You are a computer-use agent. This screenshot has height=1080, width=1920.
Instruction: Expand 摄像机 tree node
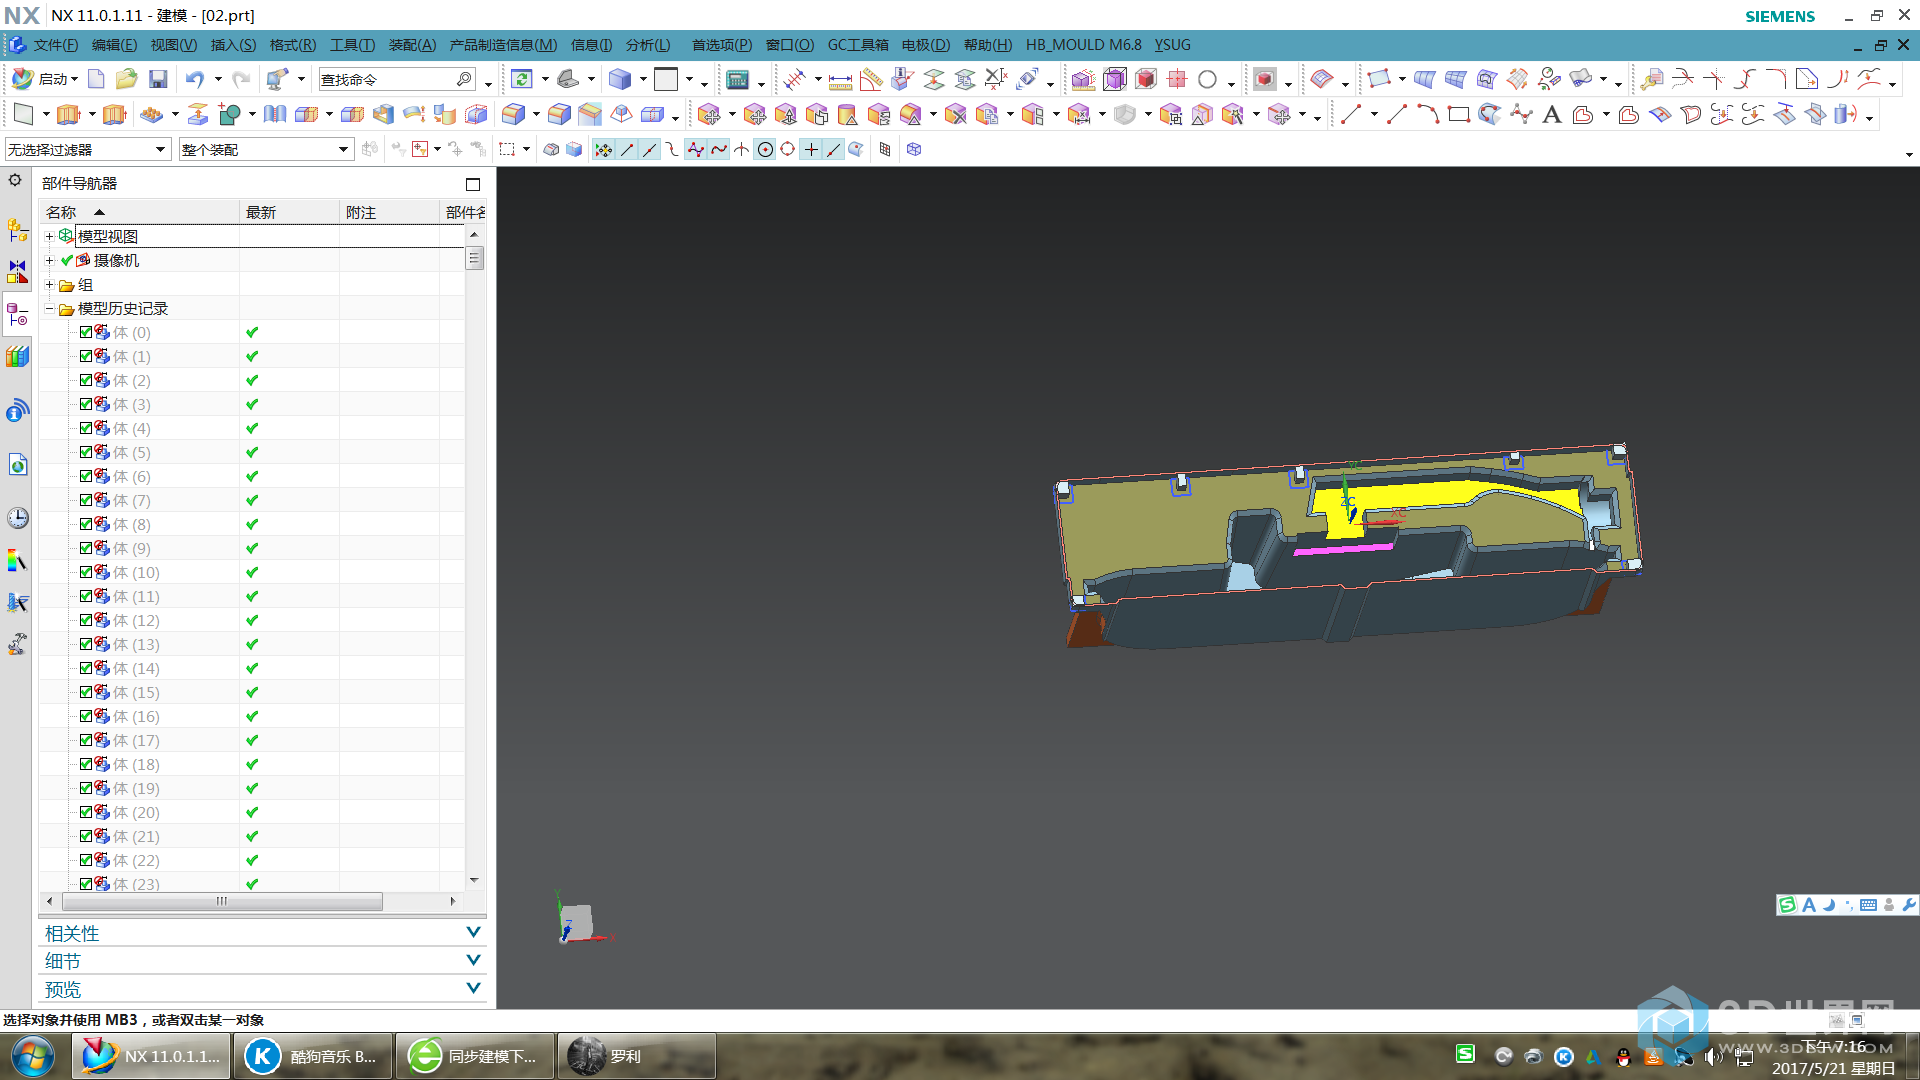49,260
